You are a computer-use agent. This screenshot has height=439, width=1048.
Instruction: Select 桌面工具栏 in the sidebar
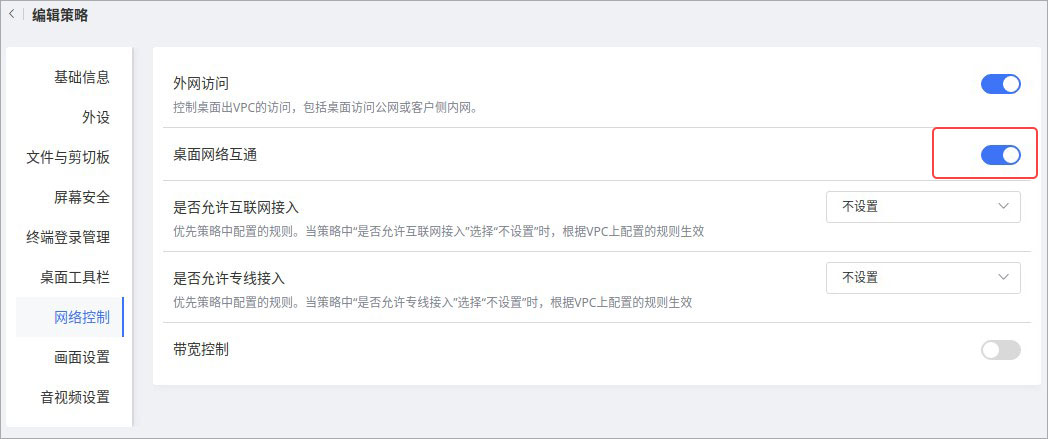(x=75, y=277)
